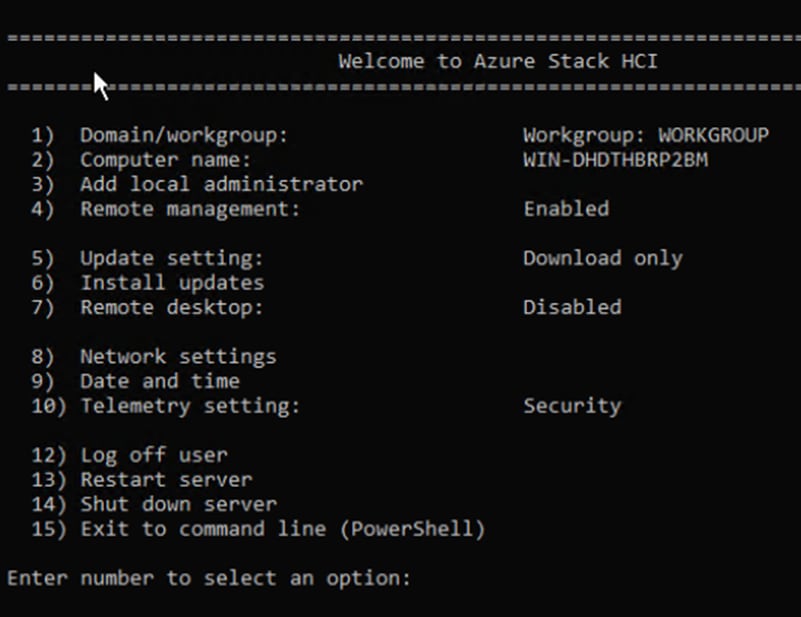801x617 pixels.
Task: Select the 'Network settings' line
Action: 153,357
